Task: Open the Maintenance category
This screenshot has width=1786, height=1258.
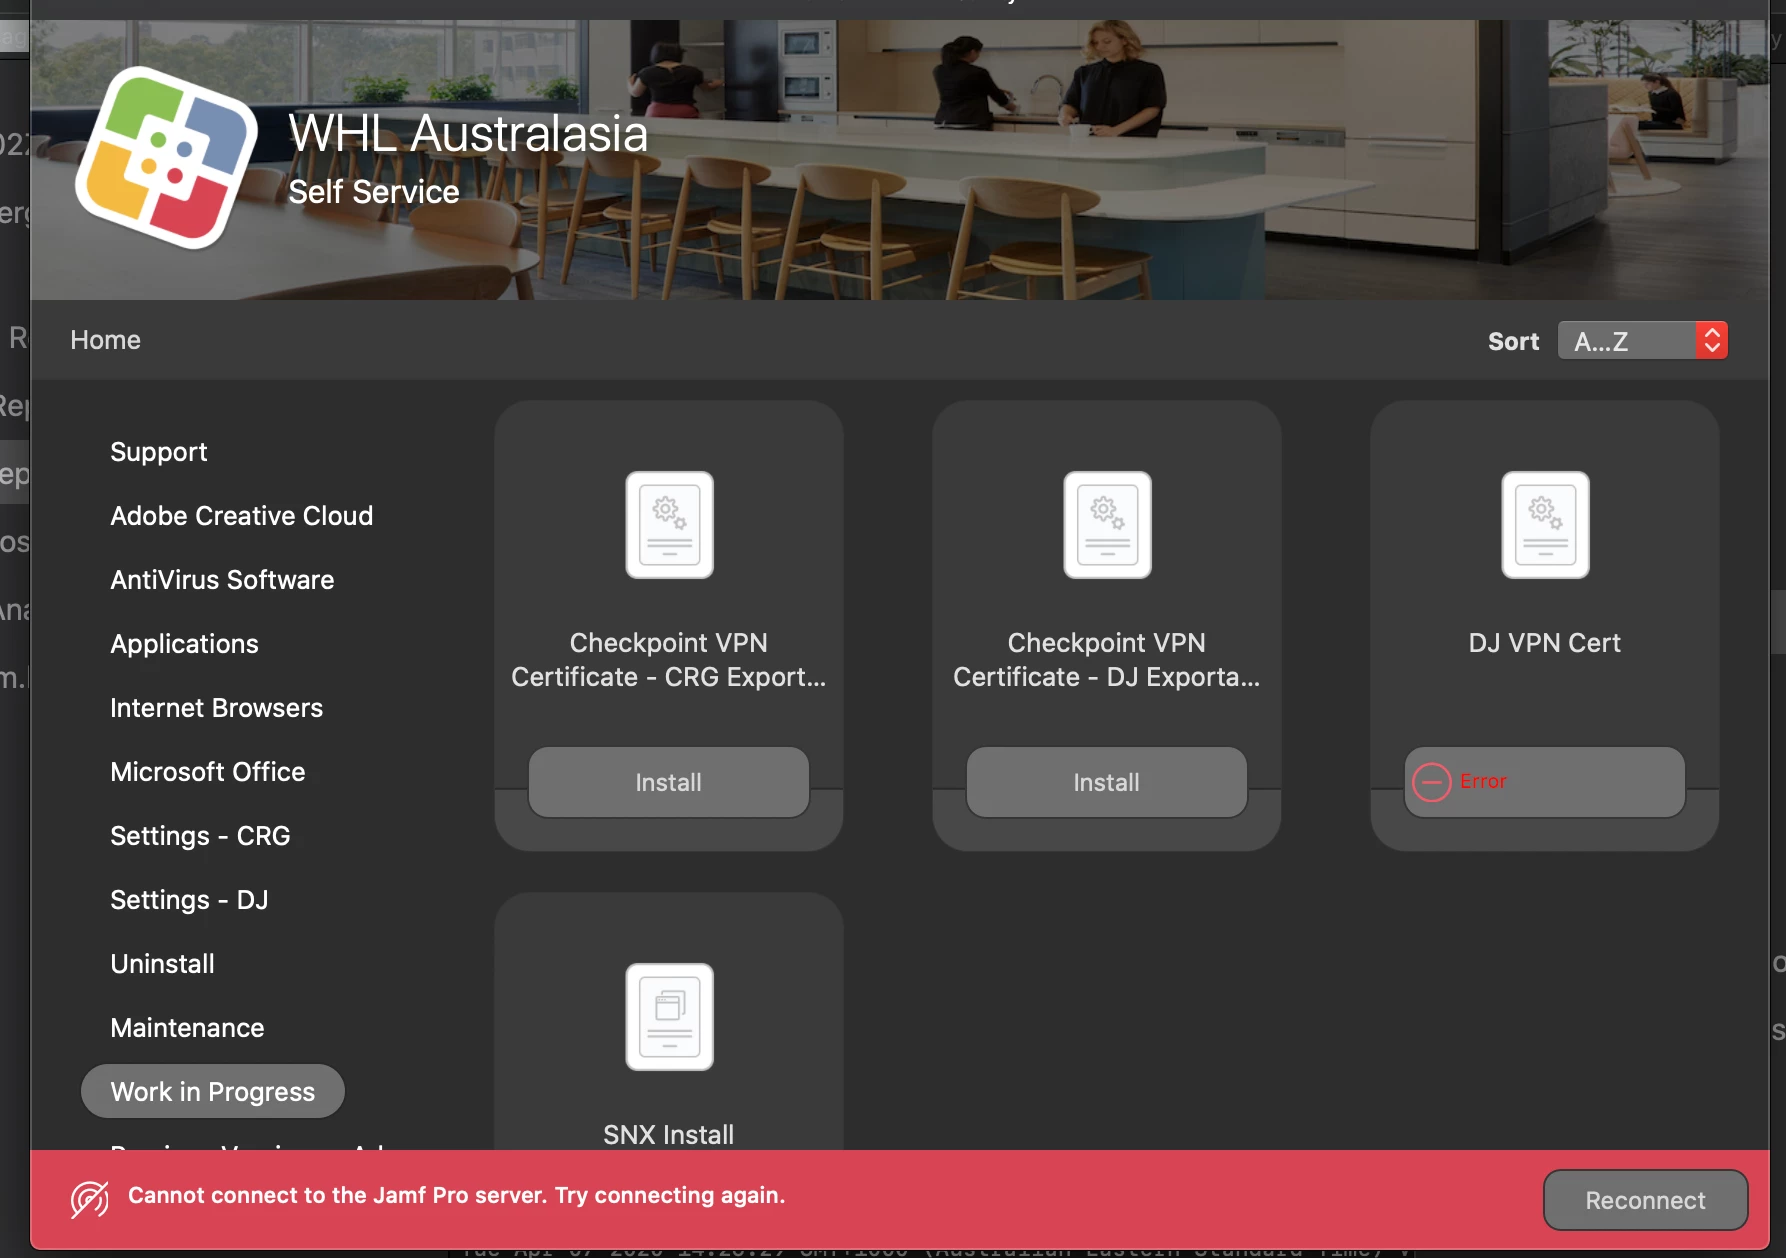Action: click(x=187, y=1028)
